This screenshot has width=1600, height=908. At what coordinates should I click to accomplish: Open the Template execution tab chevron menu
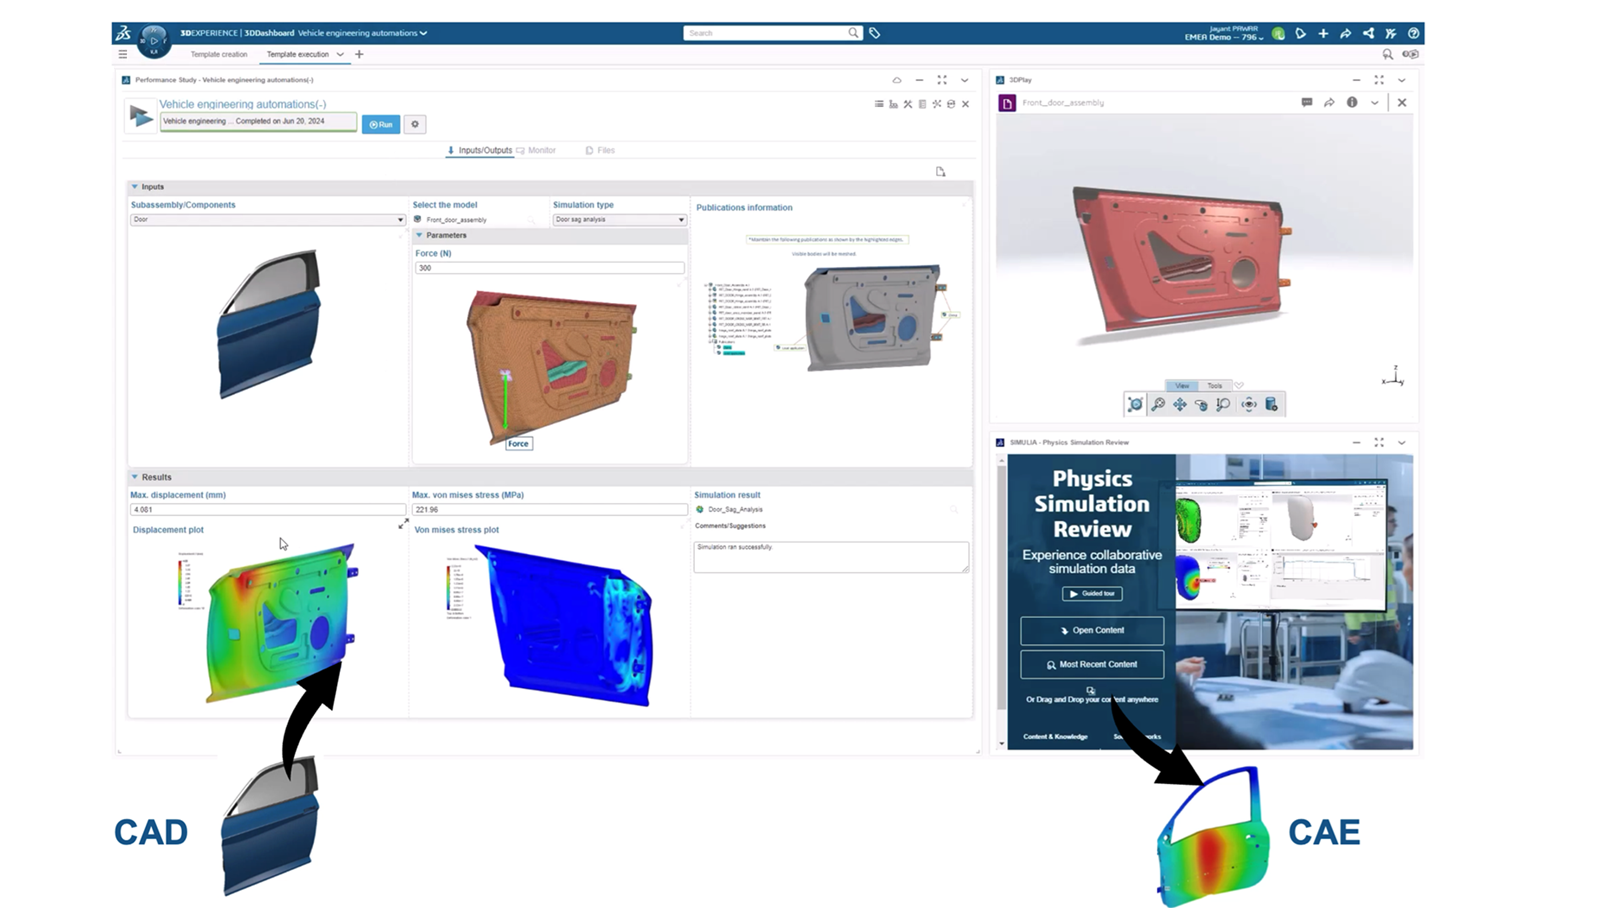pyautogui.click(x=340, y=55)
